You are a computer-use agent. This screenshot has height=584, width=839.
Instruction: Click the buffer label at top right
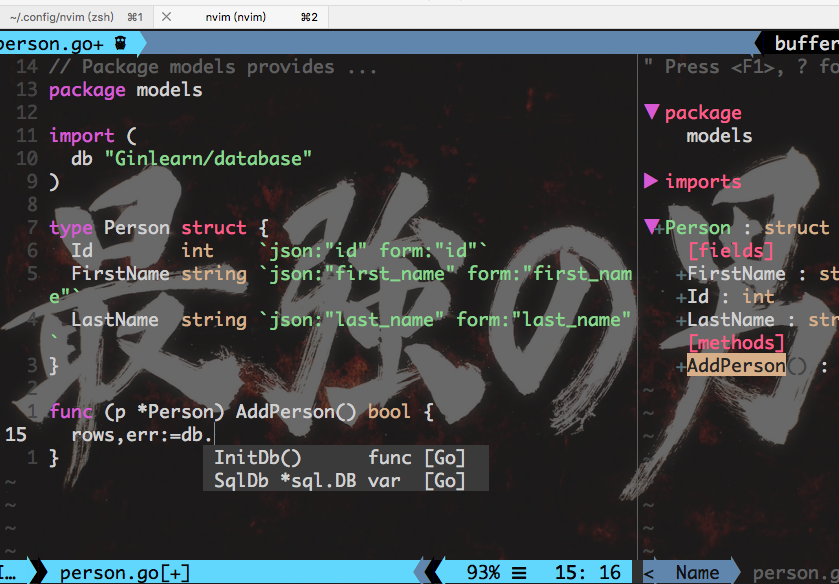click(808, 43)
